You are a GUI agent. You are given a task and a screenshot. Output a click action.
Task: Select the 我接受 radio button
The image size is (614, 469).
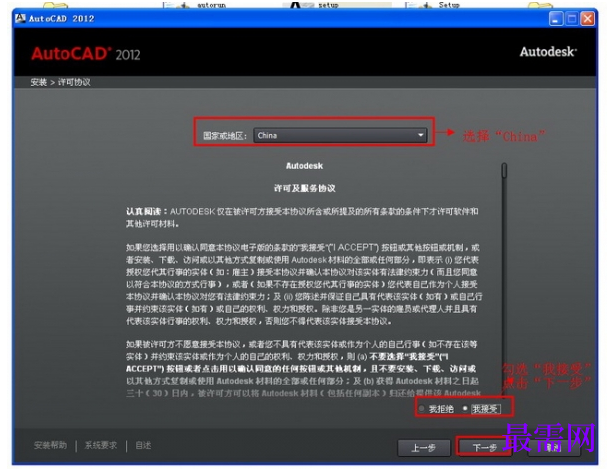(x=465, y=408)
